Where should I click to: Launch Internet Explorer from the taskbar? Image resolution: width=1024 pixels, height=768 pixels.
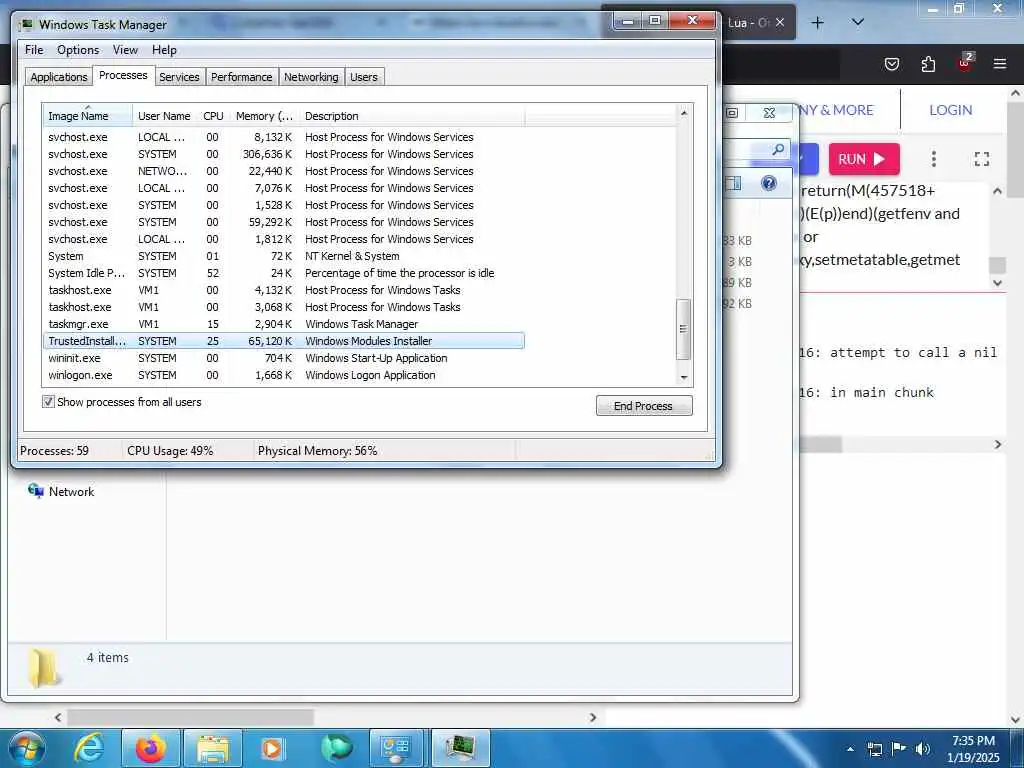(x=89, y=748)
